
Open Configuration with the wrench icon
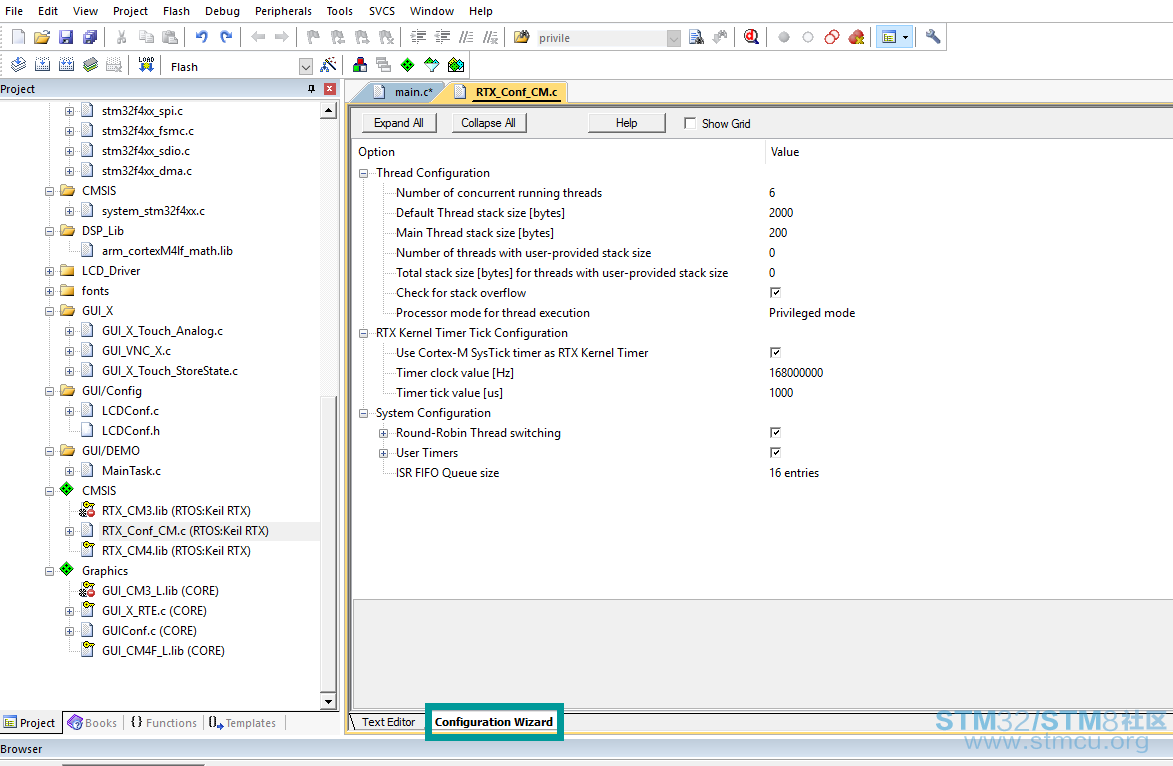click(933, 37)
